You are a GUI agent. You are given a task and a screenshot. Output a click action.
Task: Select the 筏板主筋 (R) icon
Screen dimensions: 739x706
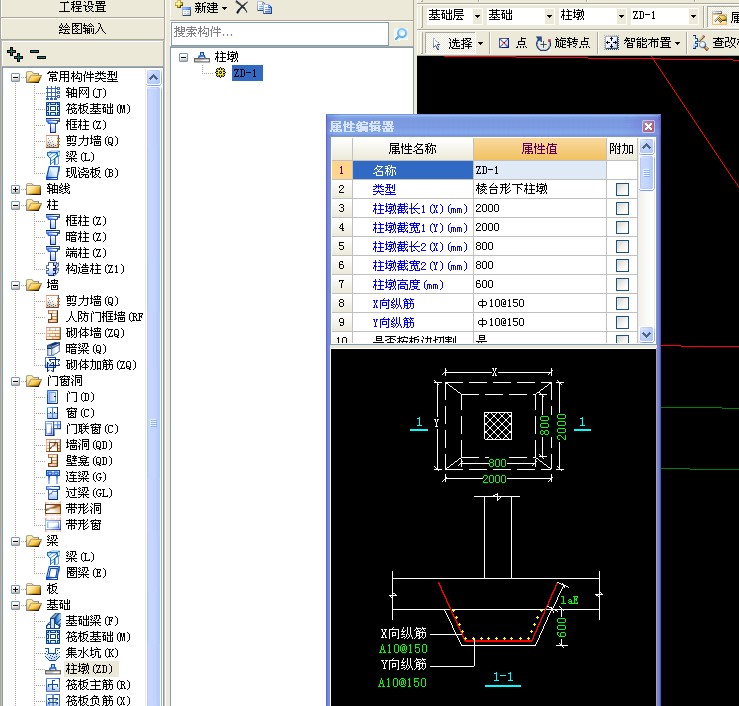[x=53, y=685]
